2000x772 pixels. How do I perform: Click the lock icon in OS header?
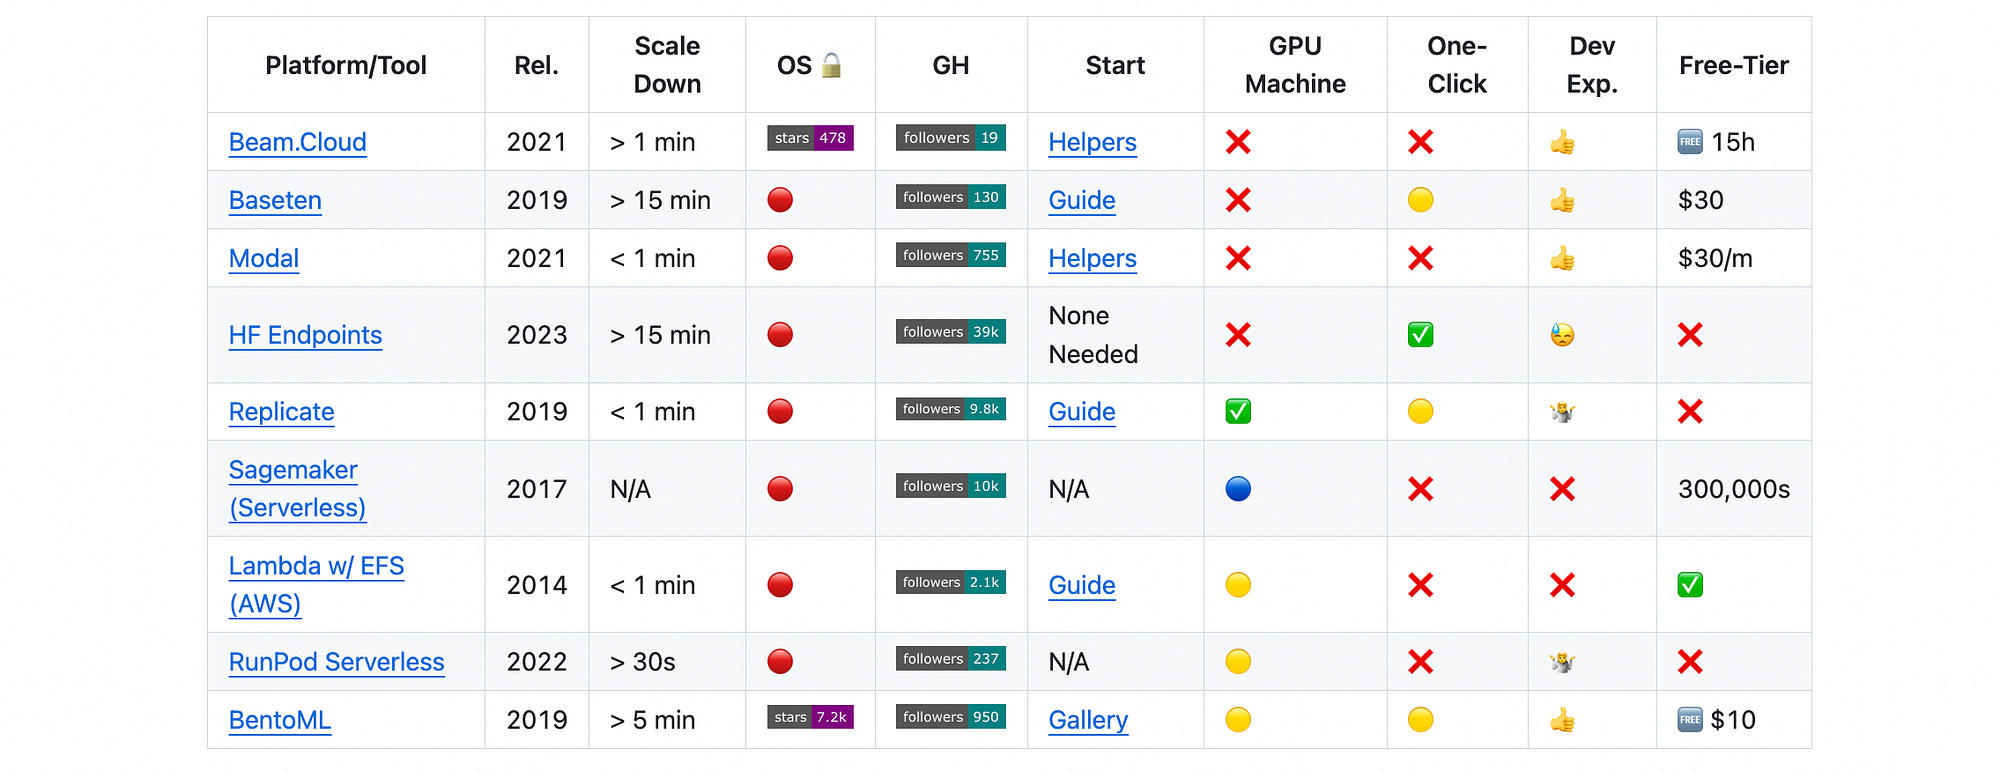[831, 66]
